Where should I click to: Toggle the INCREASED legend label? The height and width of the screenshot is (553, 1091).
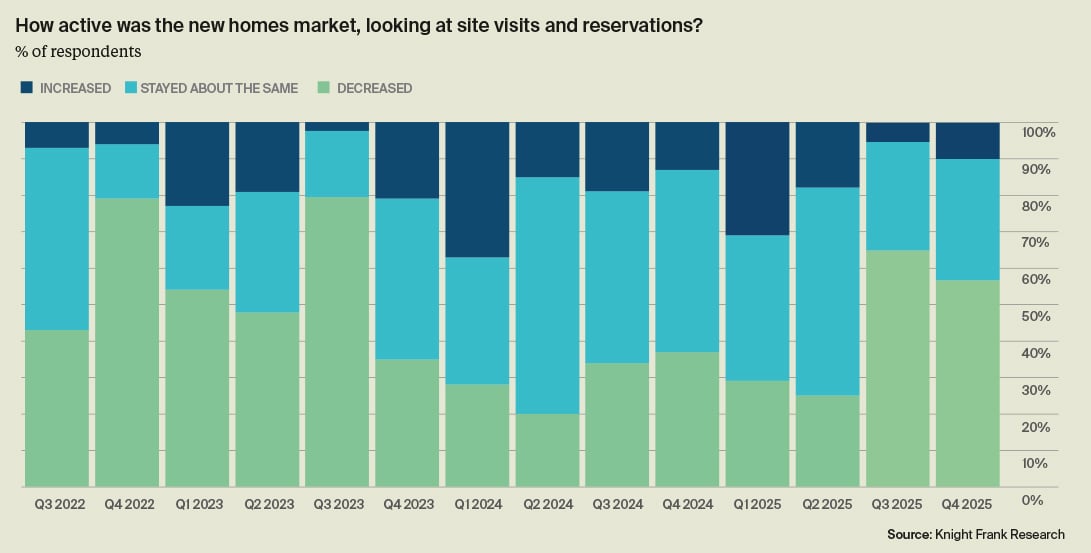(75, 88)
